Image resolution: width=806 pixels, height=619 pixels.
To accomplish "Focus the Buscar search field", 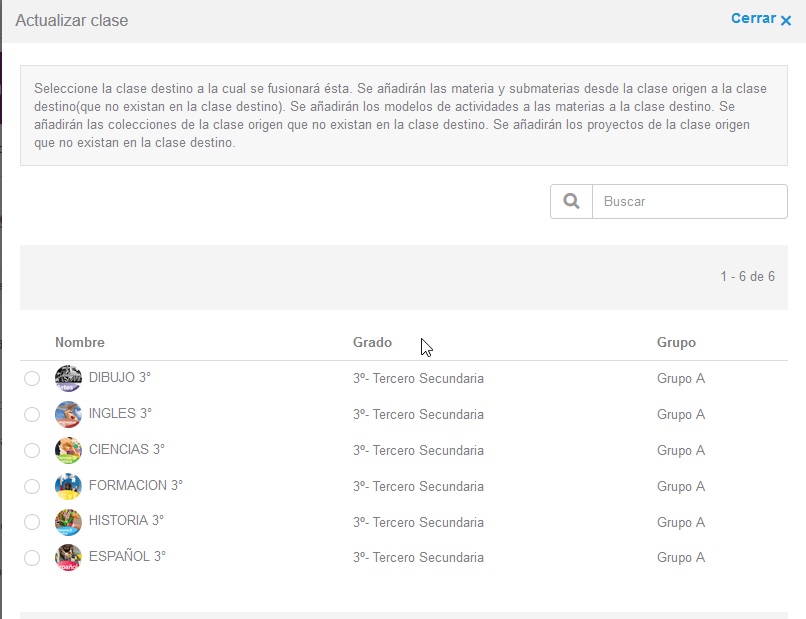I will pos(690,201).
